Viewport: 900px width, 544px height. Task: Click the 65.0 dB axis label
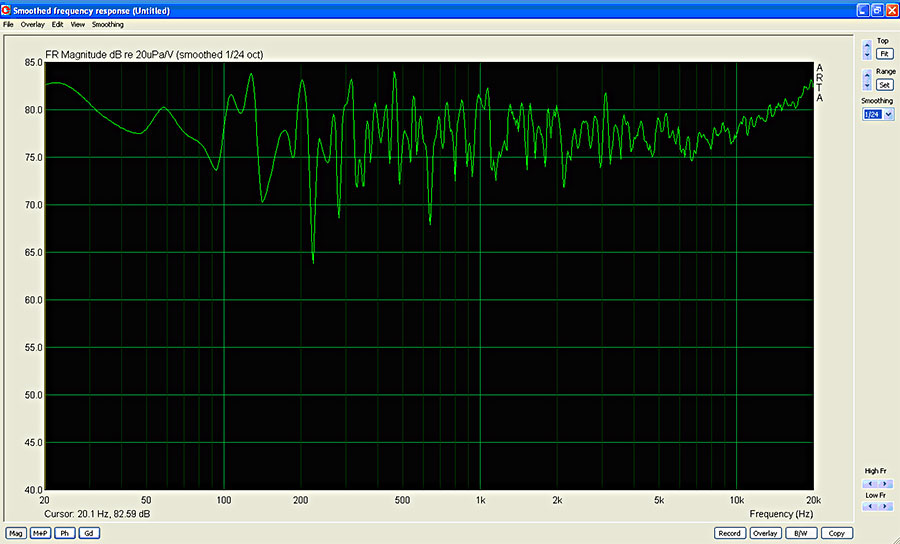[x=33, y=252]
